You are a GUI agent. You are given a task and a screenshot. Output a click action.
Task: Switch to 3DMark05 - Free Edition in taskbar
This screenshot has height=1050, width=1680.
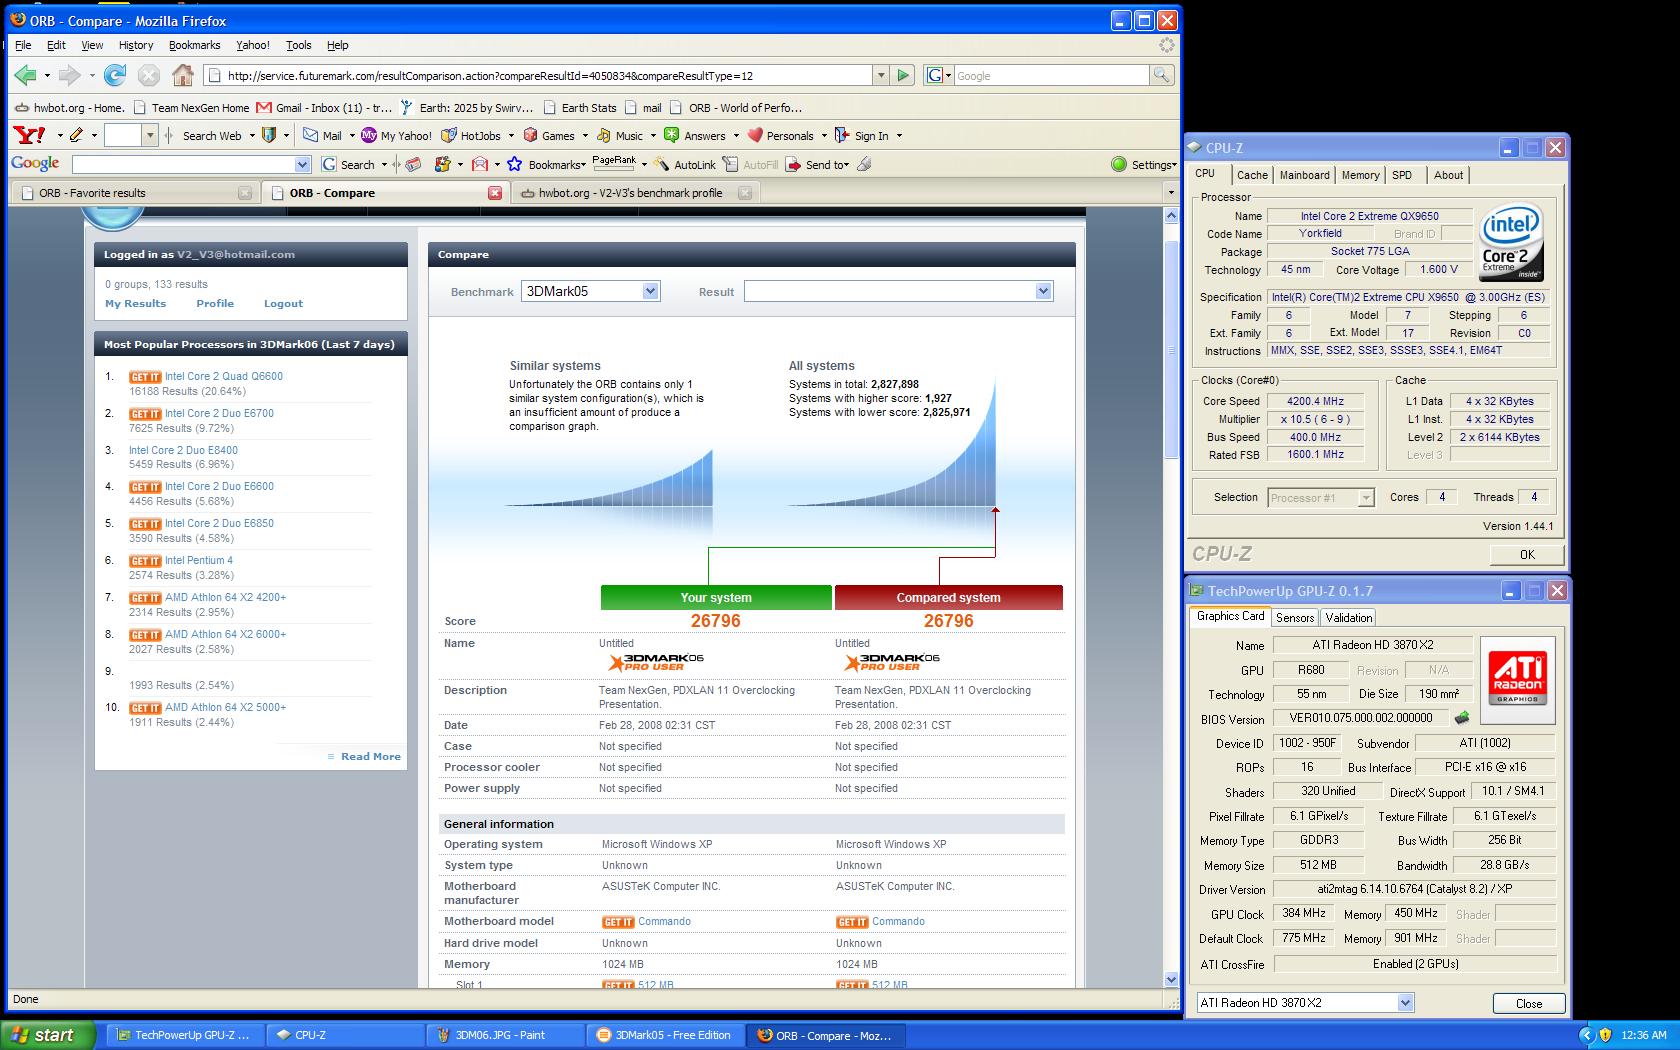(x=665, y=1035)
